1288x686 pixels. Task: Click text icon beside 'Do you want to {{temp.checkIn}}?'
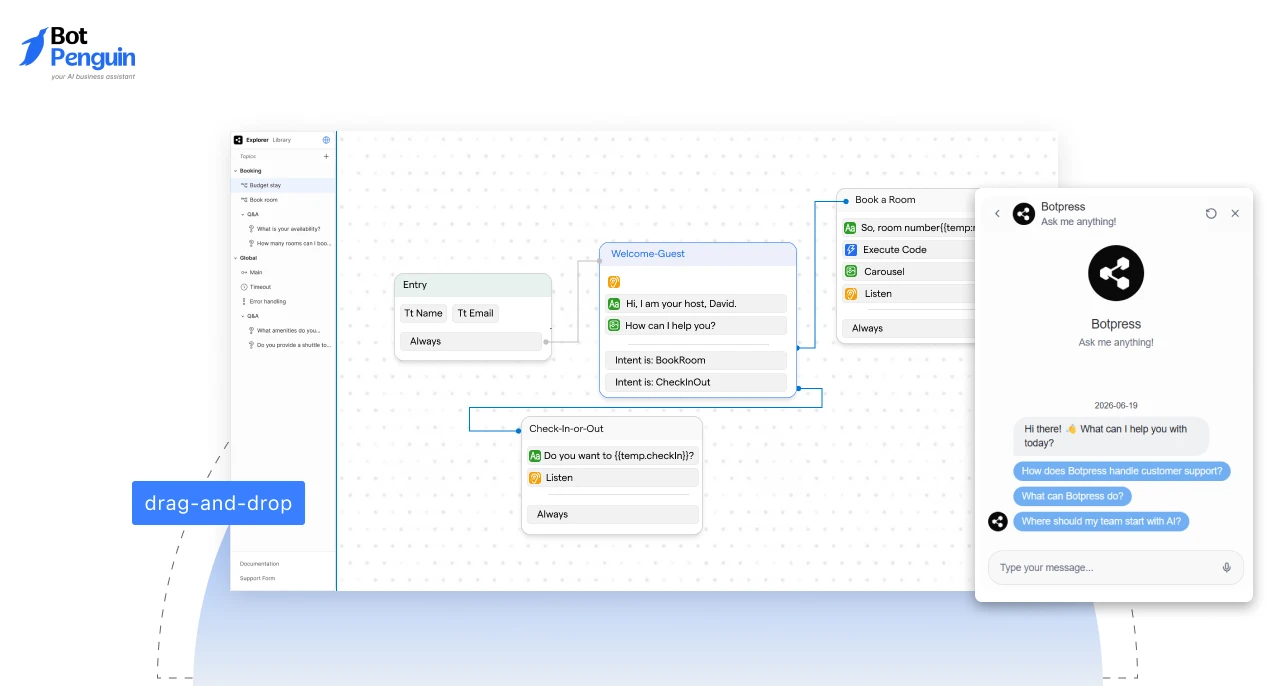point(534,456)
